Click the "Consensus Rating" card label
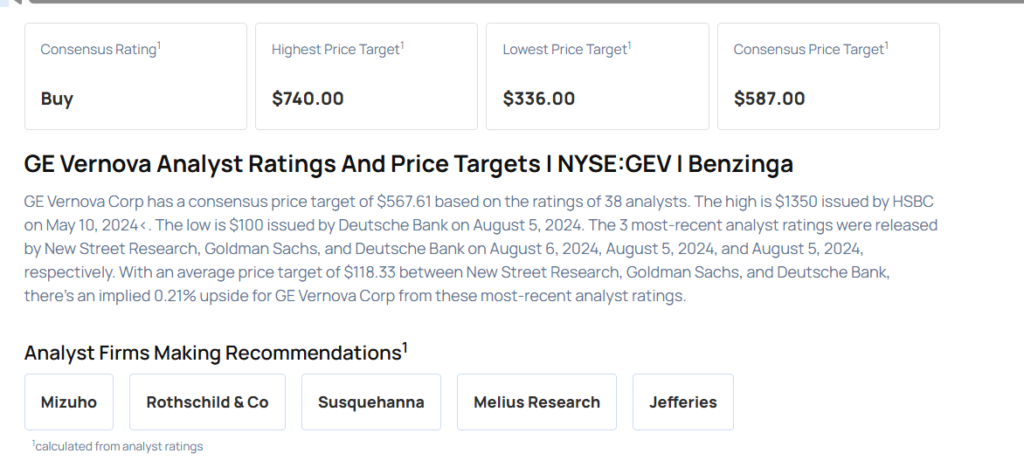 tap(100, 49)
